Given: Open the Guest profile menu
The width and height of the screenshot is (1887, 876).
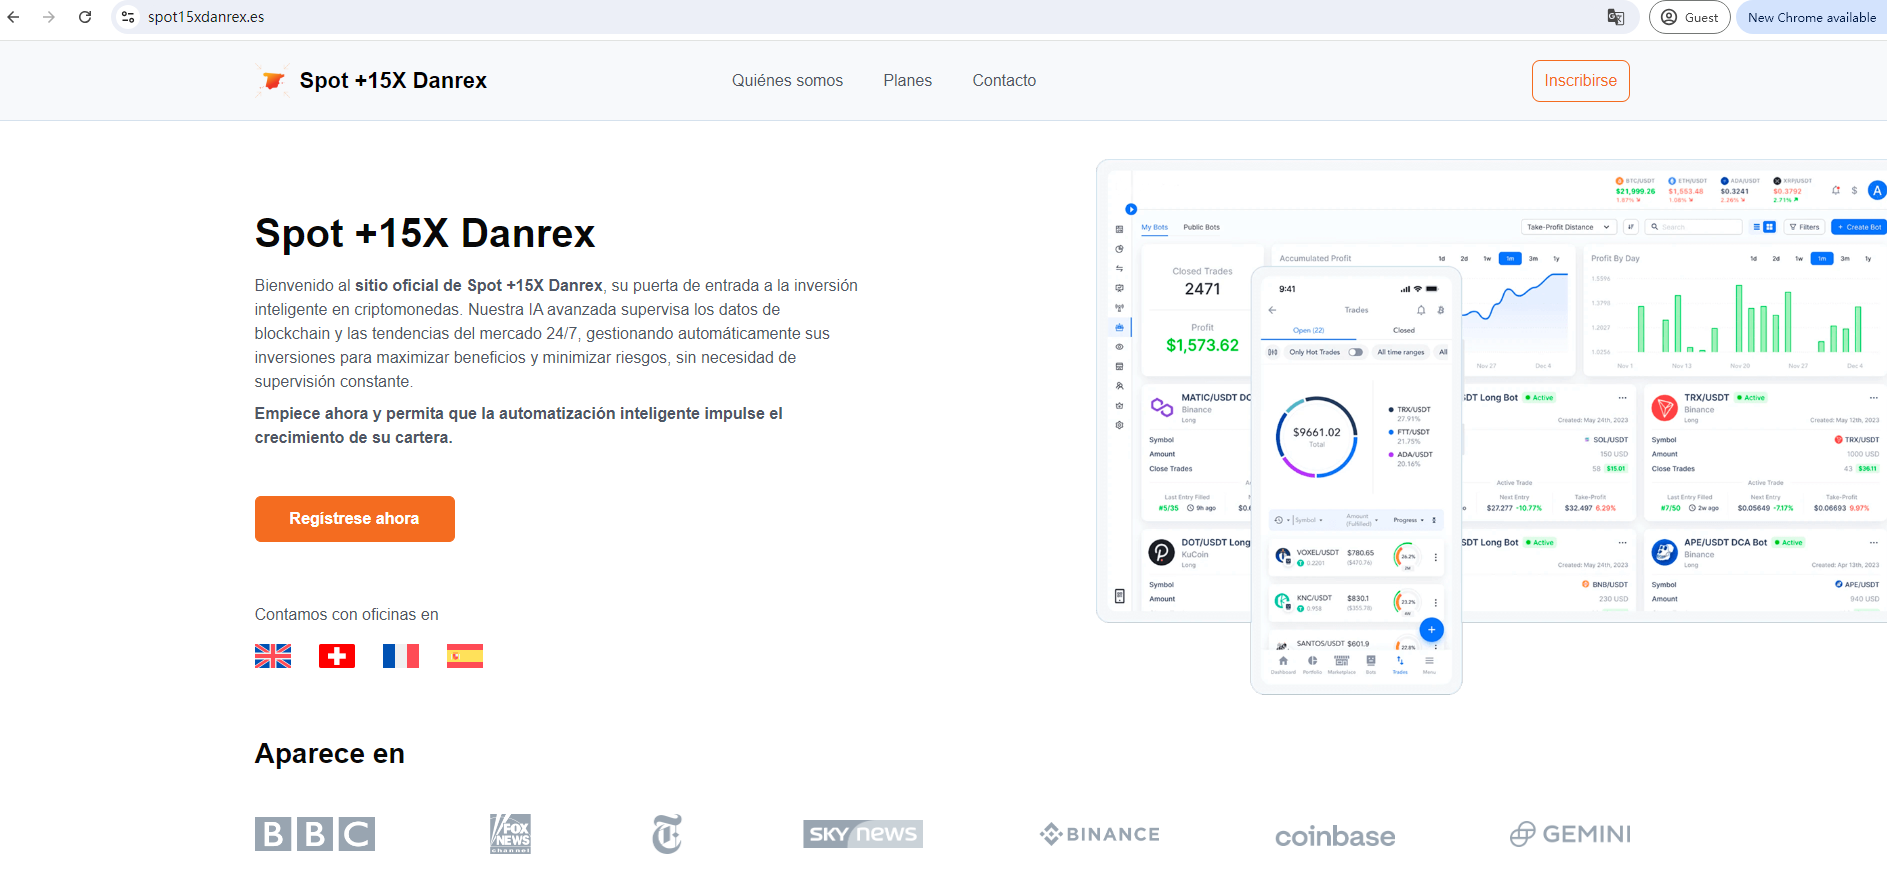Looking at the screenshot, I should (1689, 17).
